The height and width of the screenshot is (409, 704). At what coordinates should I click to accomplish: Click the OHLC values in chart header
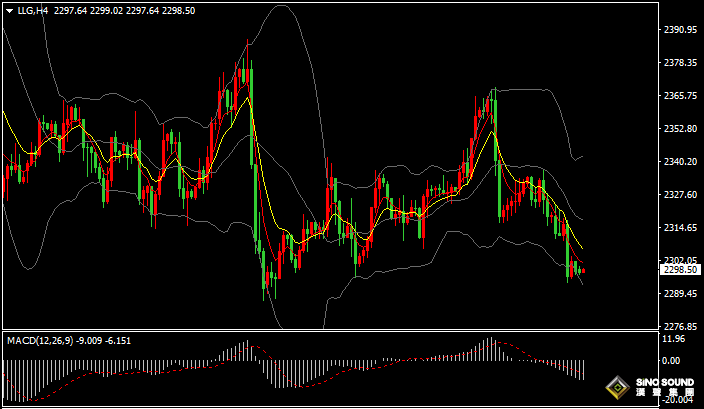pos(124,10)
